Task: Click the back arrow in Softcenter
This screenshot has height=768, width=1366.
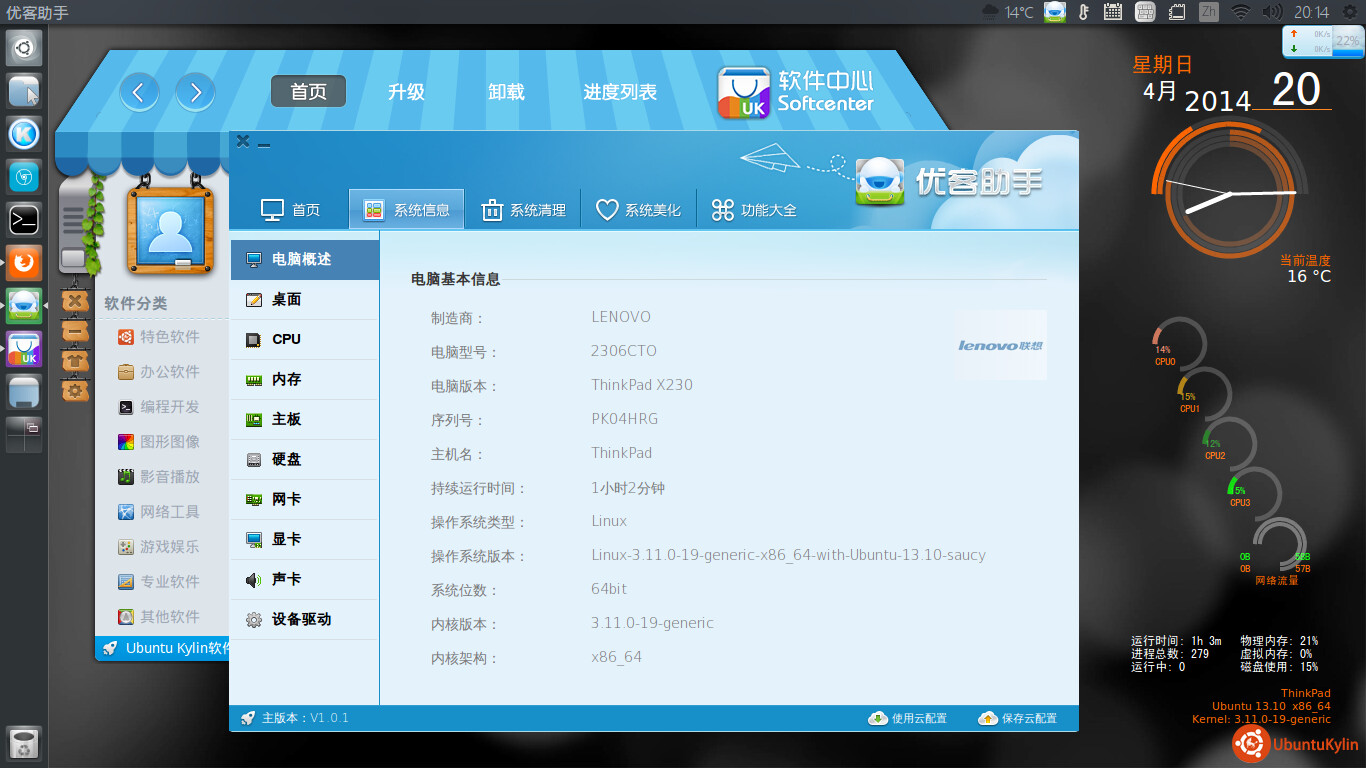Action: tap(139, 93)
